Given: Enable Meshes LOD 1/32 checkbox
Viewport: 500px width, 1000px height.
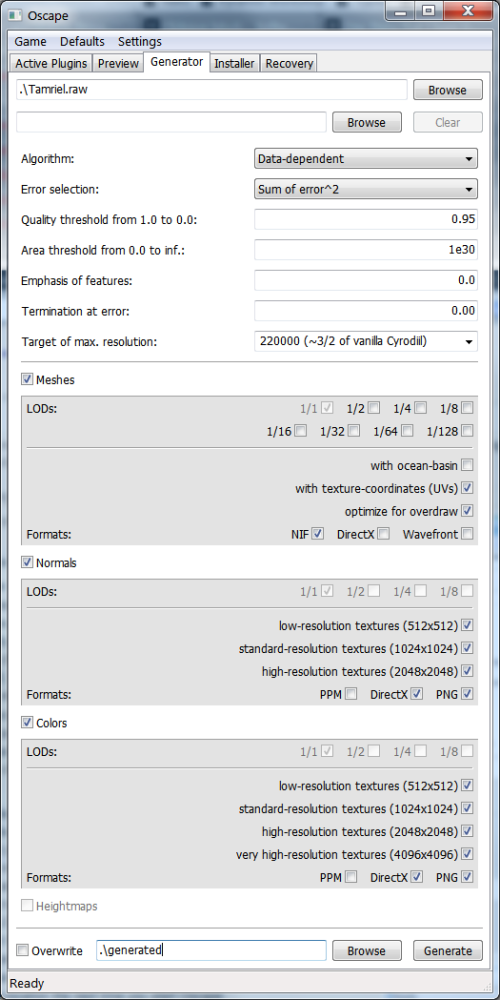Looking at the screenshot, I should [x=355, y=431].
